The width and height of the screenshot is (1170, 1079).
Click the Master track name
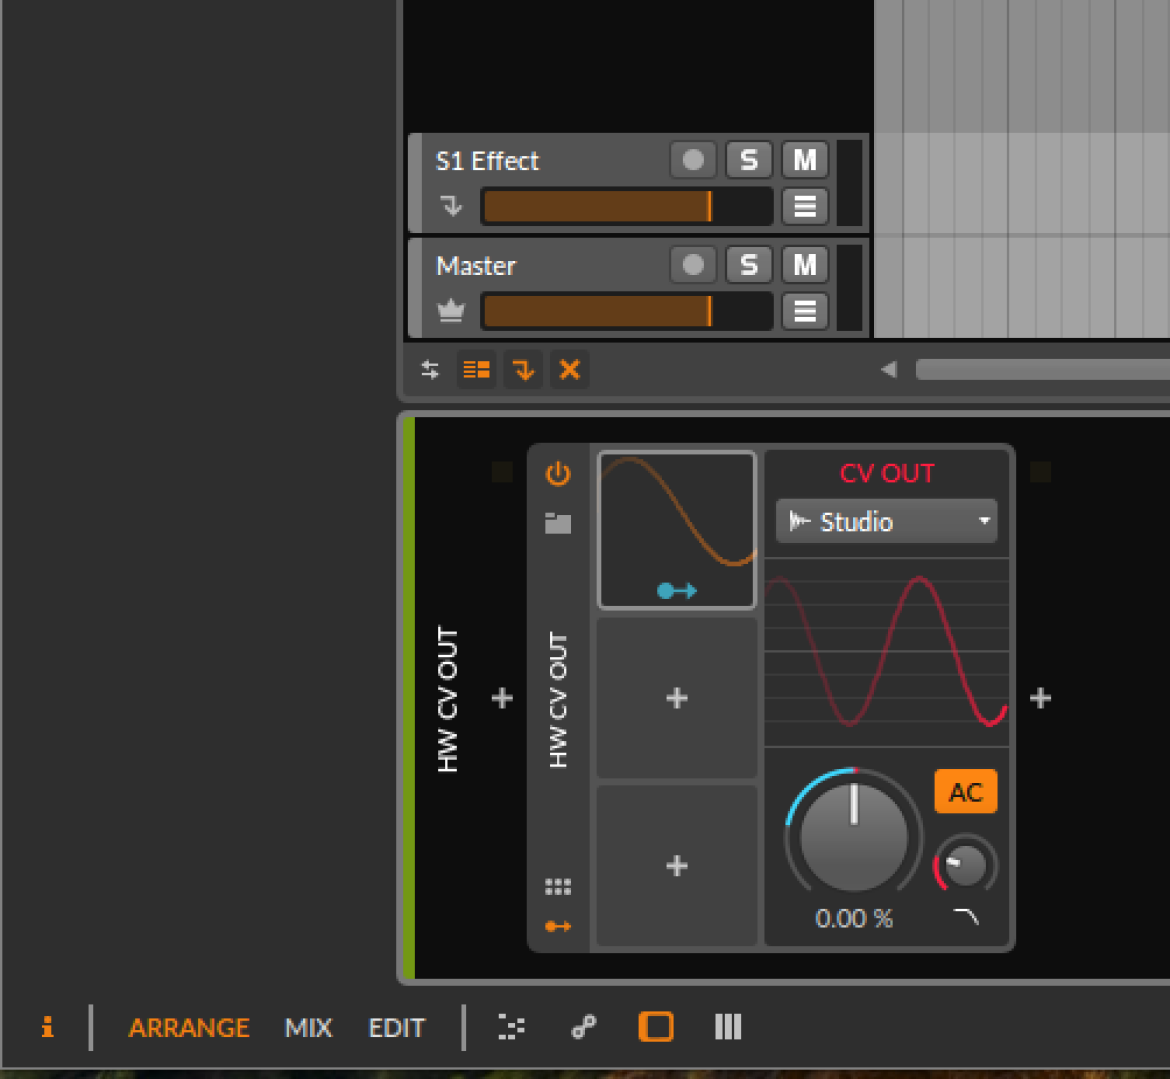(x=476, y=266)
